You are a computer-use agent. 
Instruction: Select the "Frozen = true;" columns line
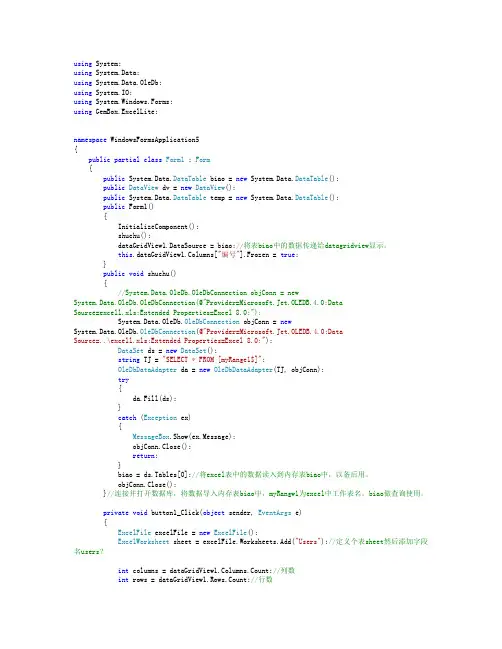[208, 255]
